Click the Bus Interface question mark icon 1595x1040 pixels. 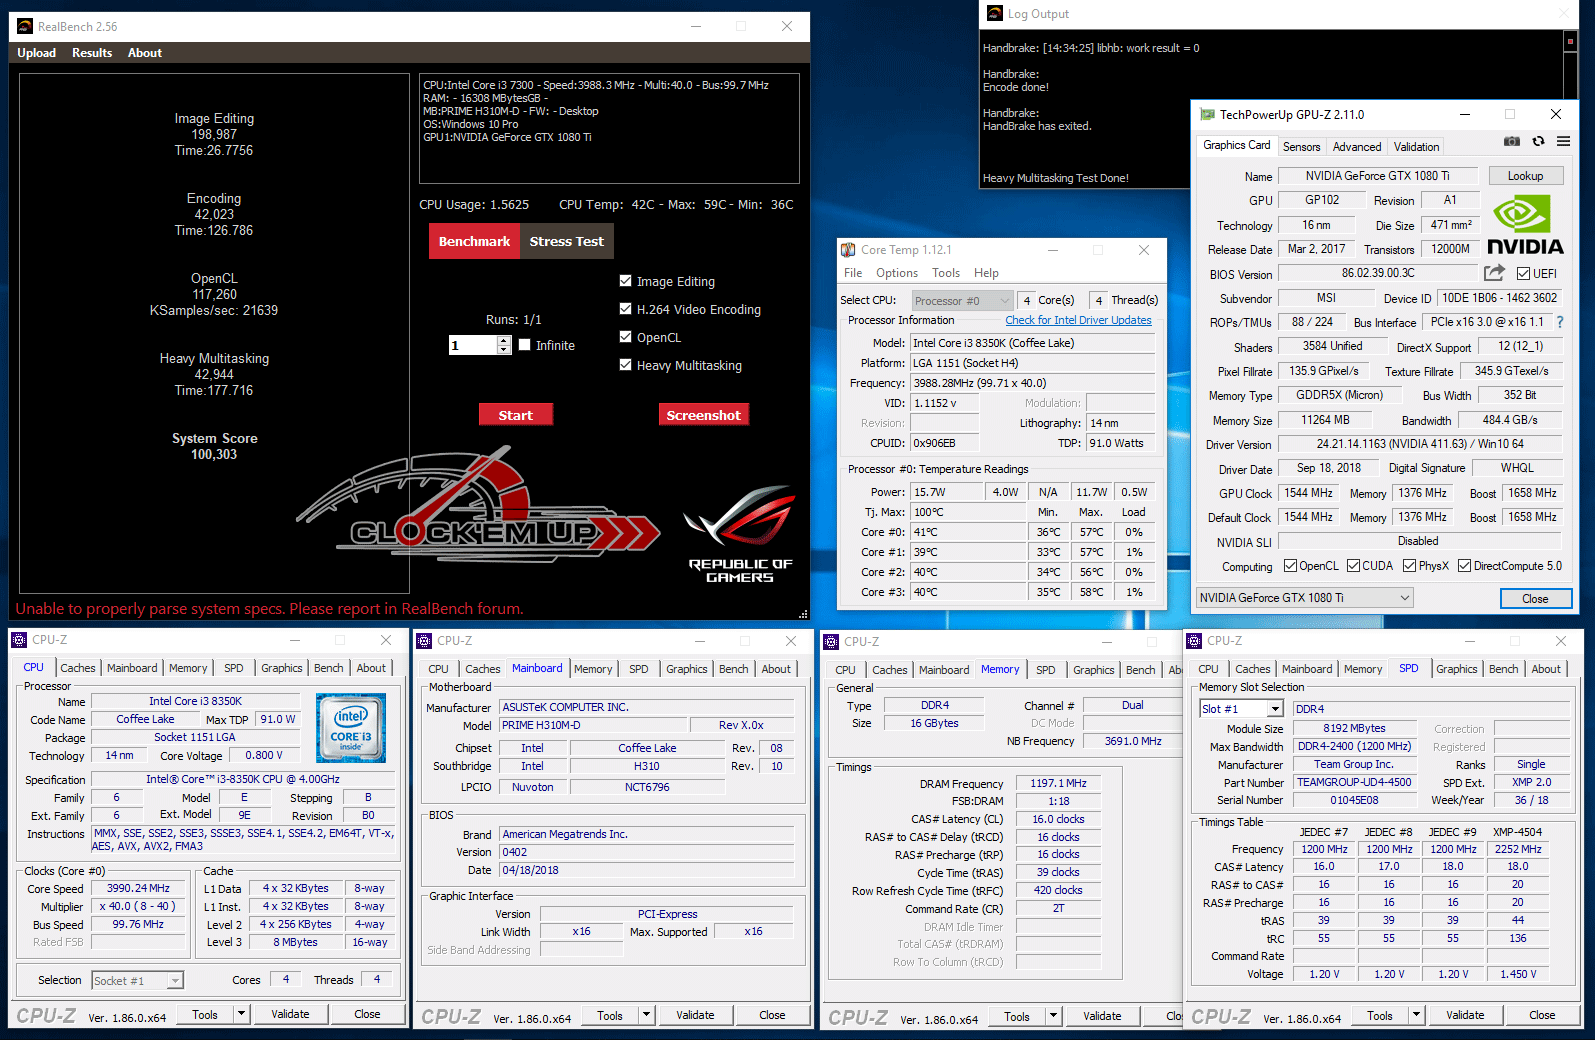coord(1559,322)
